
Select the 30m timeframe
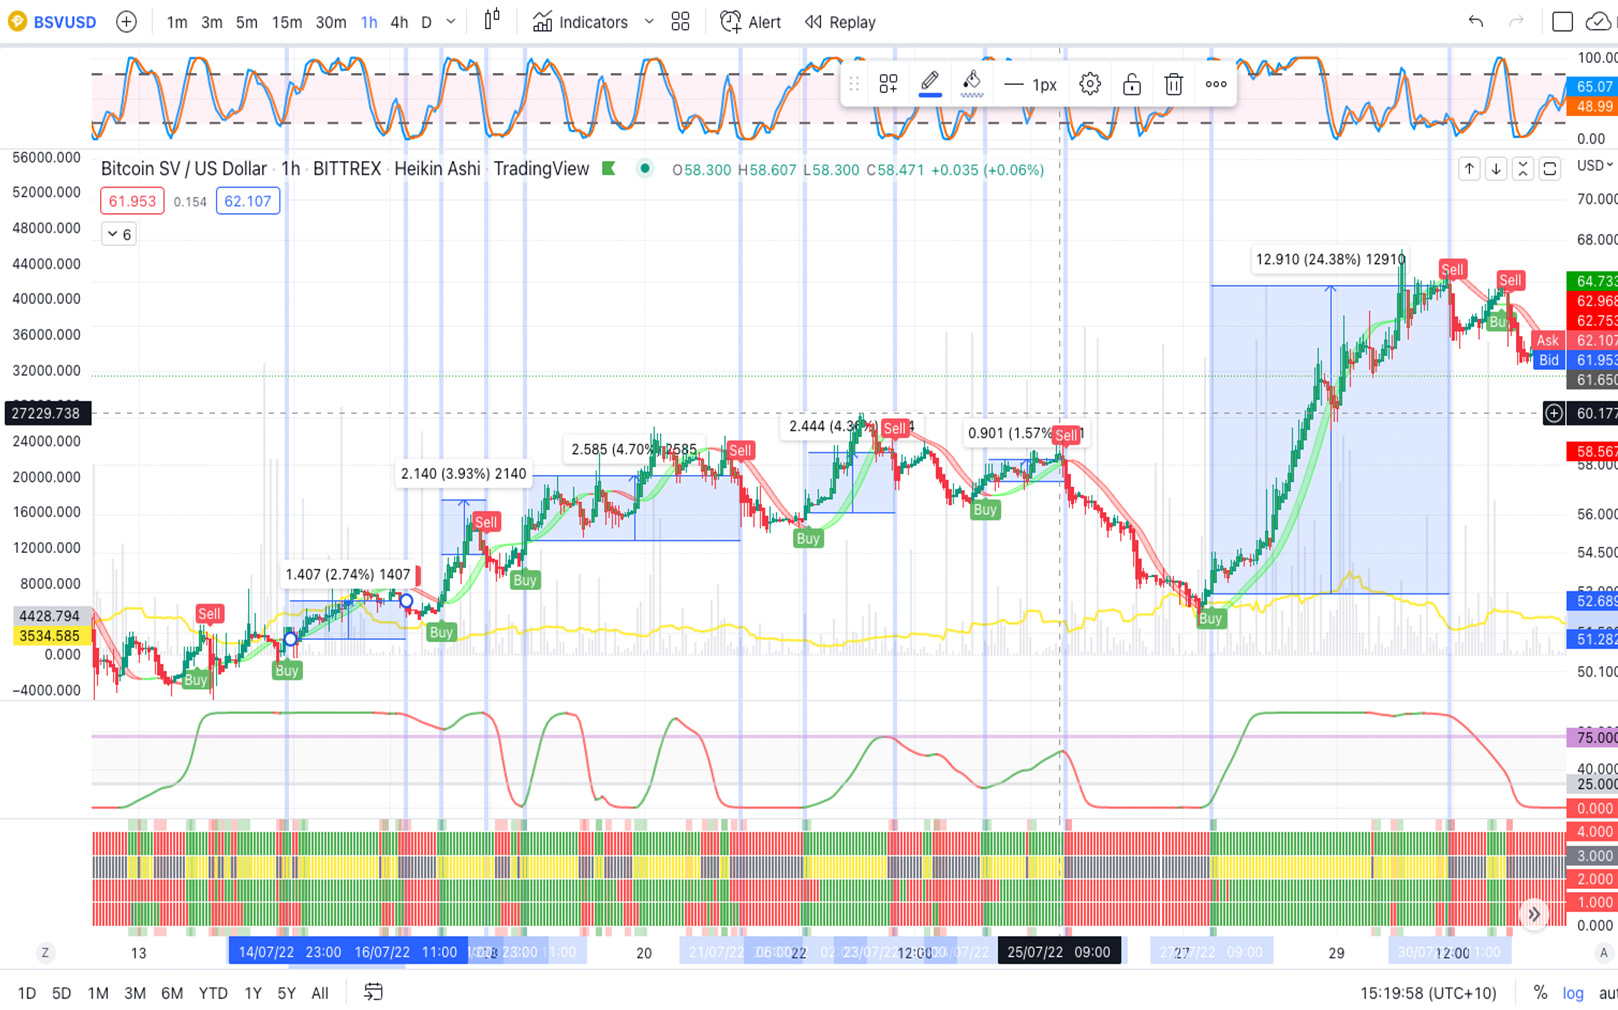331,22
